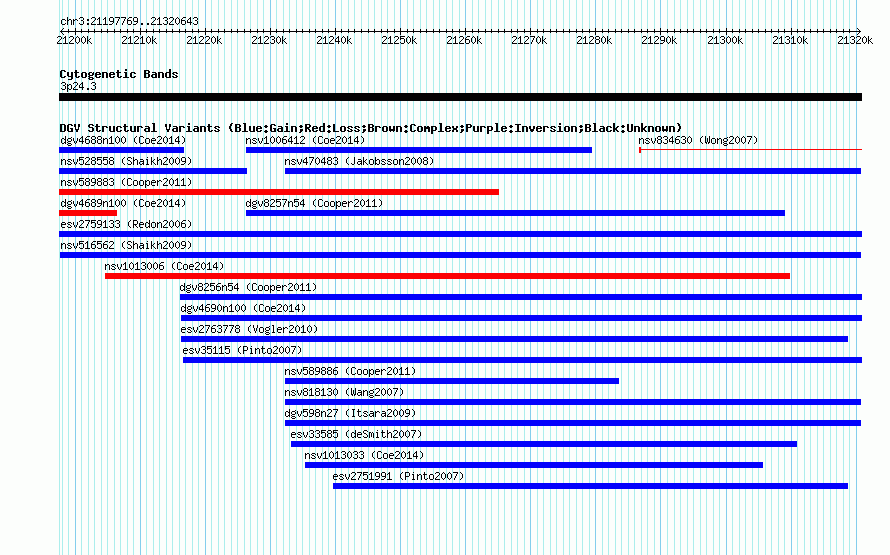The height and width of the screenshot is (555, 890).
Task: Select blue bar under esv2759133 (Redon2006)
Action: pos(461,234)
